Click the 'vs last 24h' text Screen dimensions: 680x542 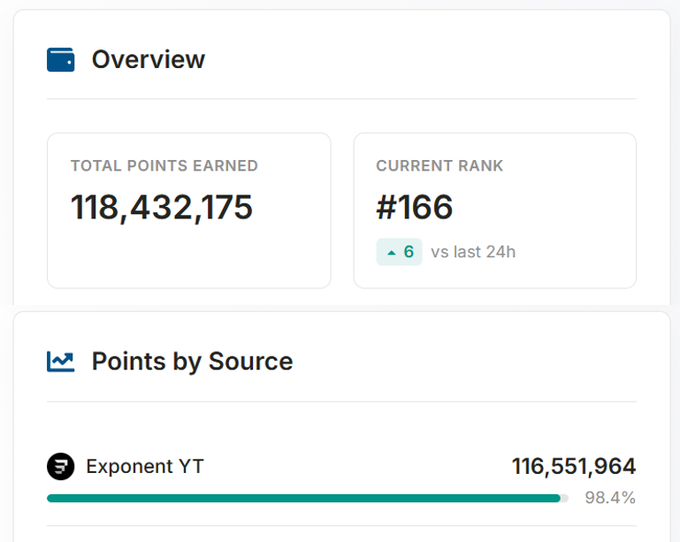[x=473, y=252]
